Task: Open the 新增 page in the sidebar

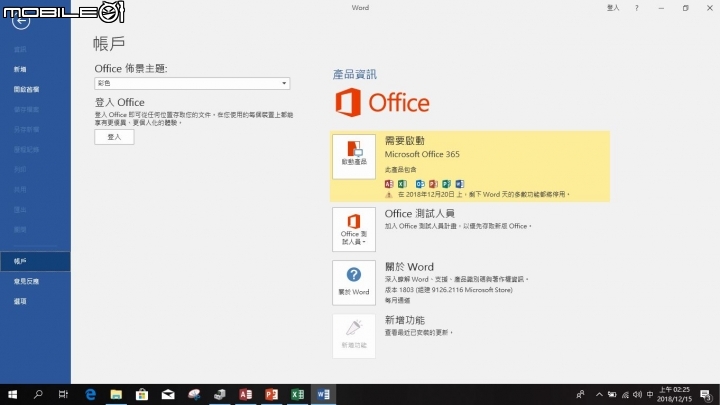Action: tap(20, 69)
